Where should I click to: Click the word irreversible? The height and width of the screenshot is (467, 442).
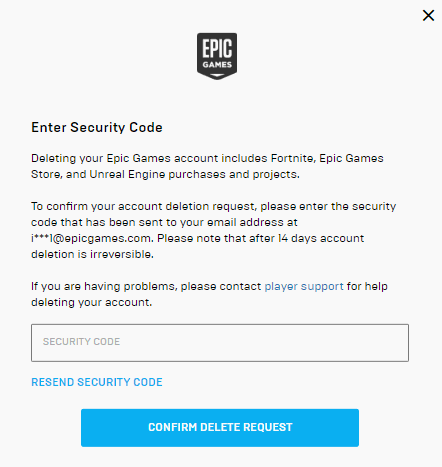122,254
